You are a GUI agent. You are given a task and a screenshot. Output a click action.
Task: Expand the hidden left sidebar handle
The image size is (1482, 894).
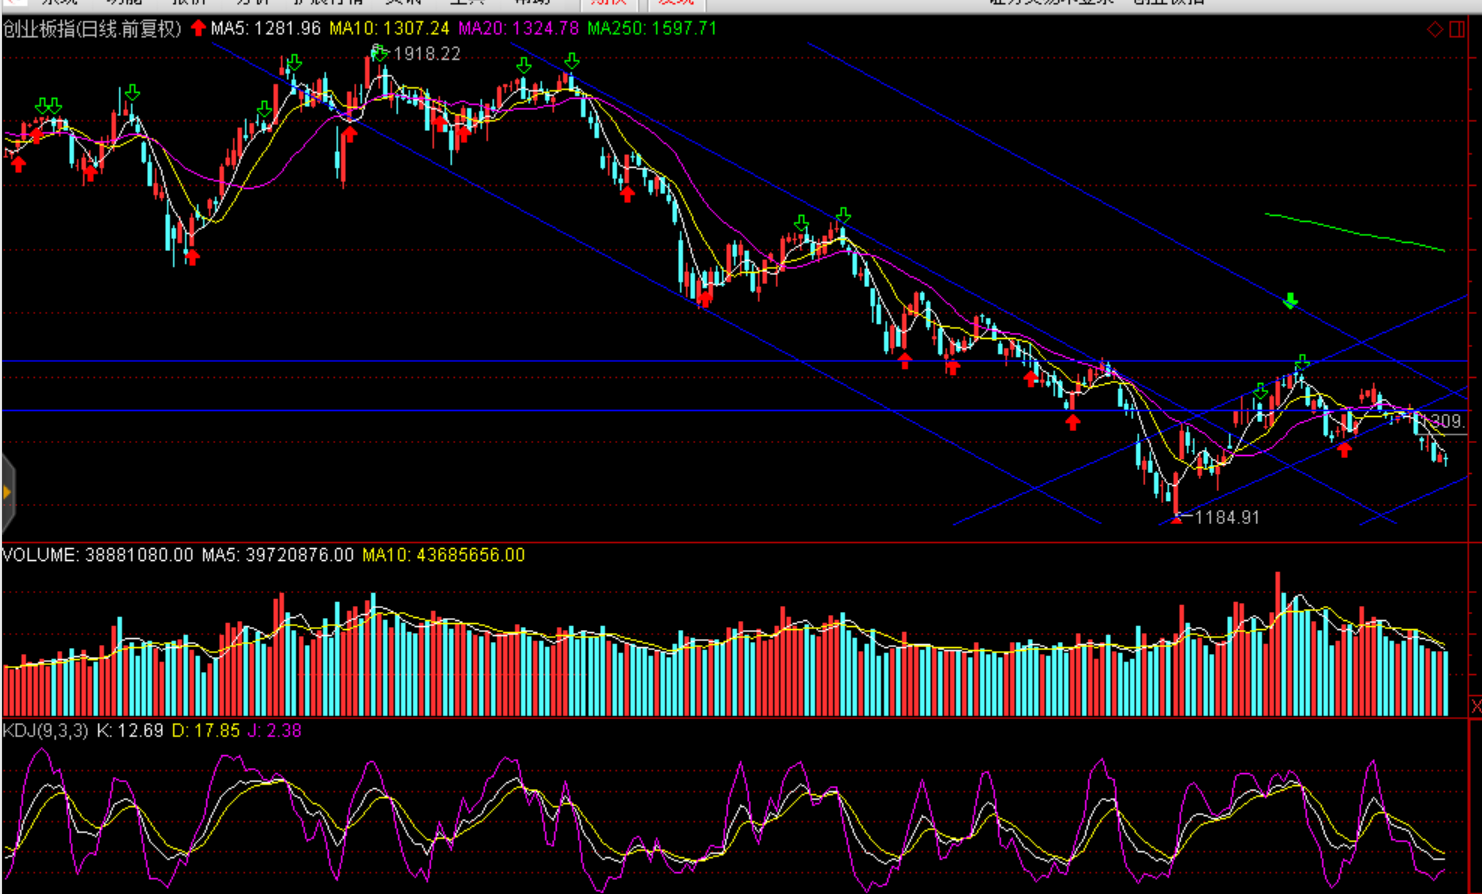pos(7,492)
